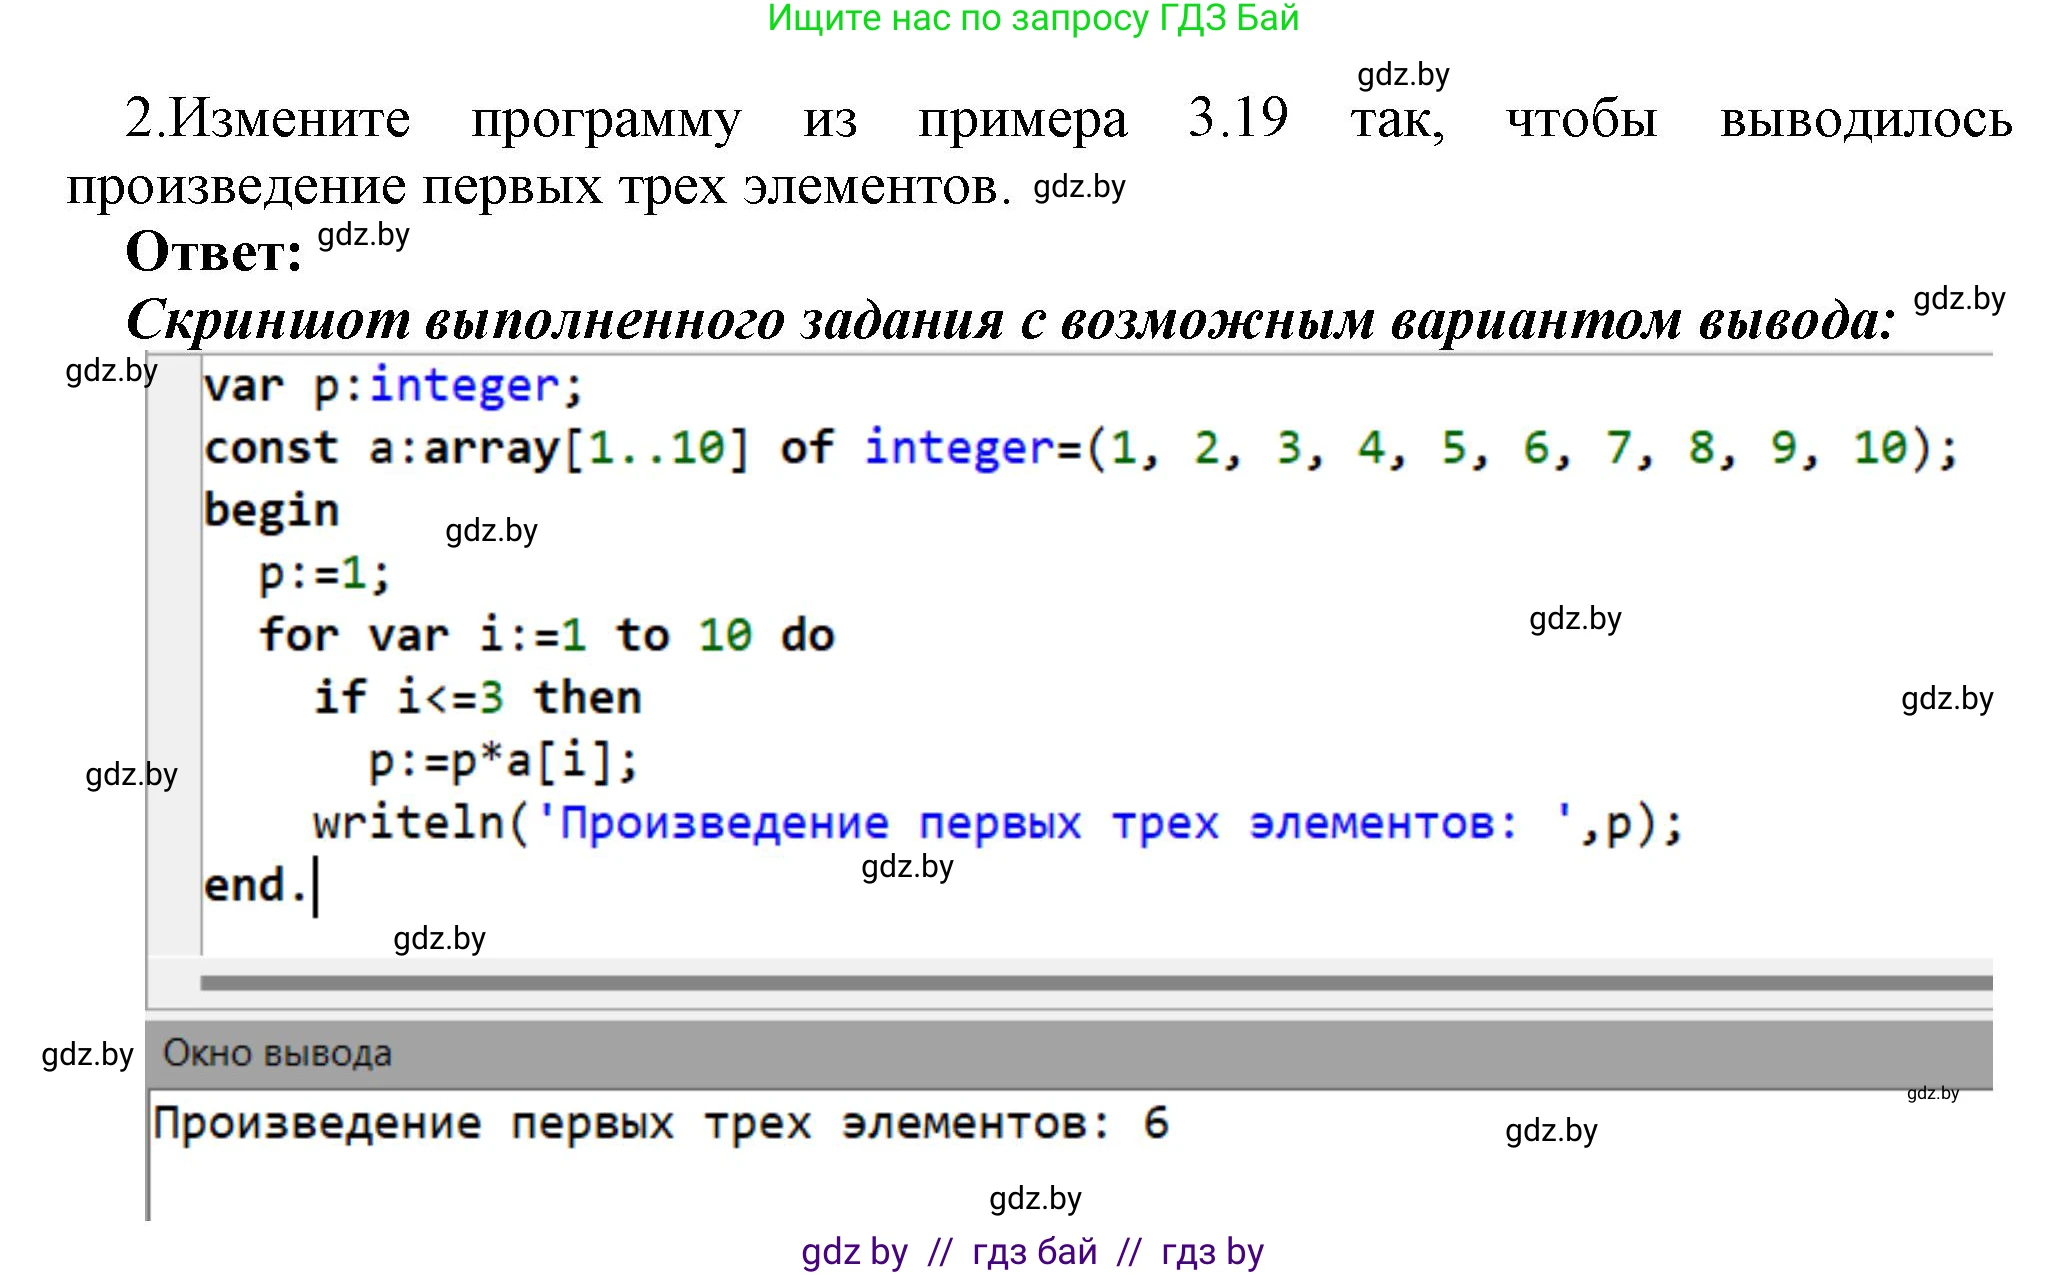Click the for var i:=1 to 10 do line

coord(546,635)
